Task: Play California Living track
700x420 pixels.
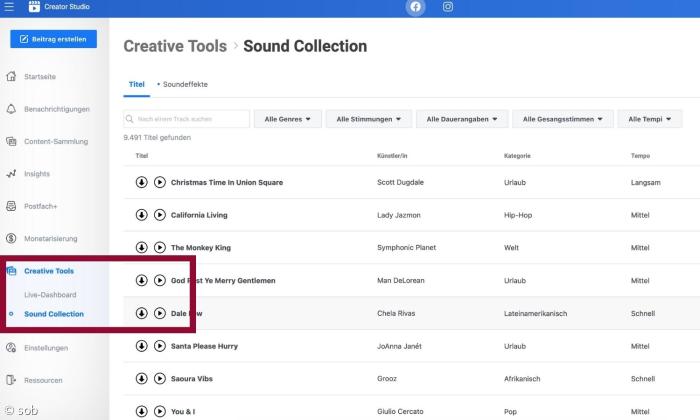Action: point(159,215)
